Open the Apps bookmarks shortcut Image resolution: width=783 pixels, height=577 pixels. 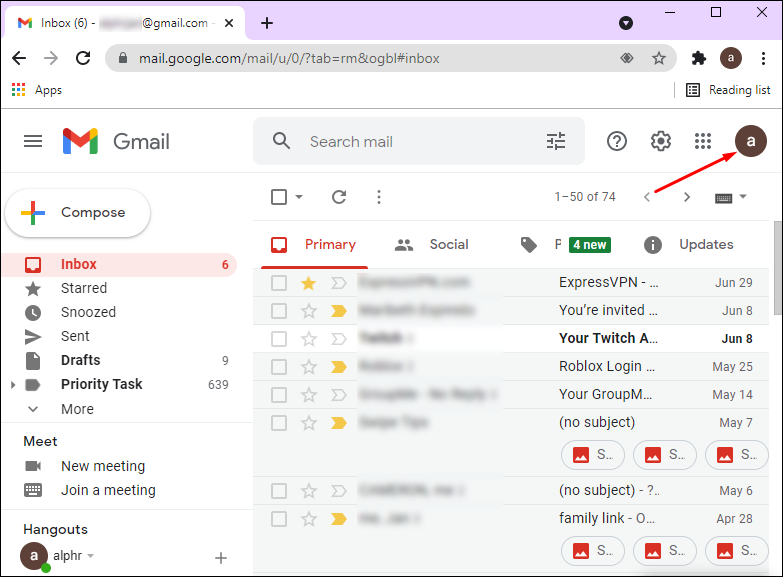pos(37,90)
